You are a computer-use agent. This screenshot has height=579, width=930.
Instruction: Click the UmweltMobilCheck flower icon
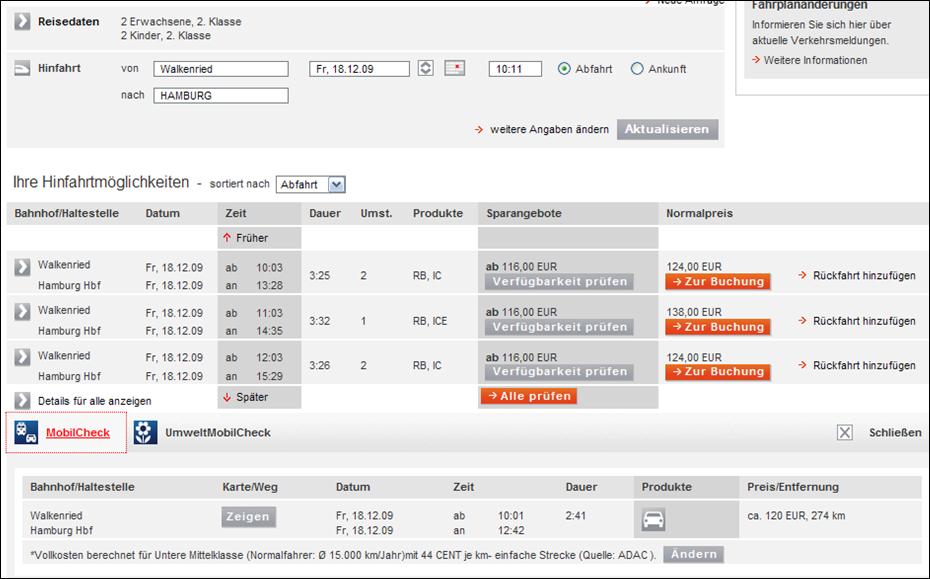[145, 433]
